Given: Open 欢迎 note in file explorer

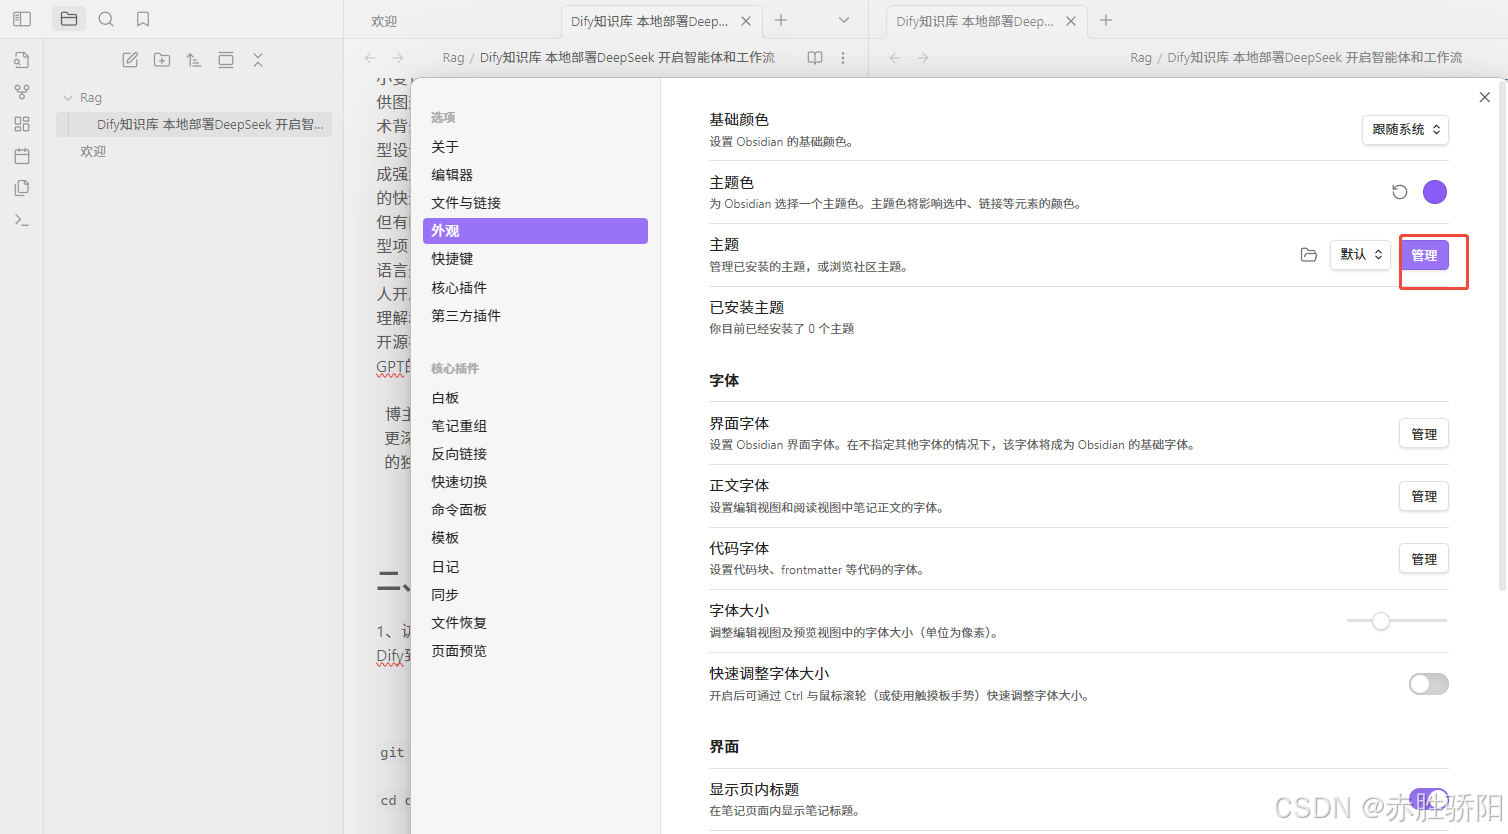Looking at the screenshot, I should 93,151.
